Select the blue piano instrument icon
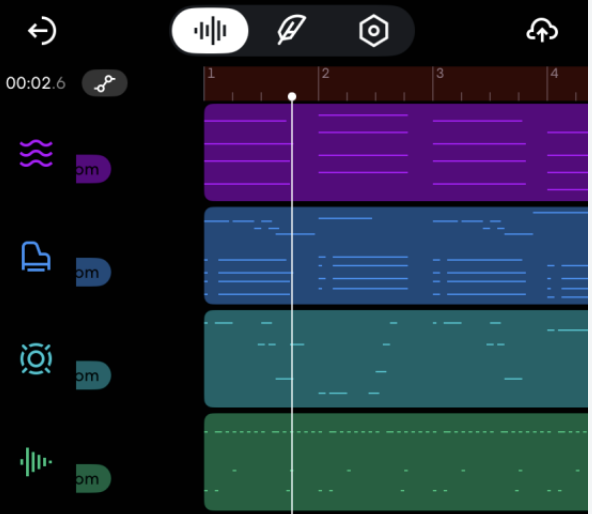 click(36, 256)
